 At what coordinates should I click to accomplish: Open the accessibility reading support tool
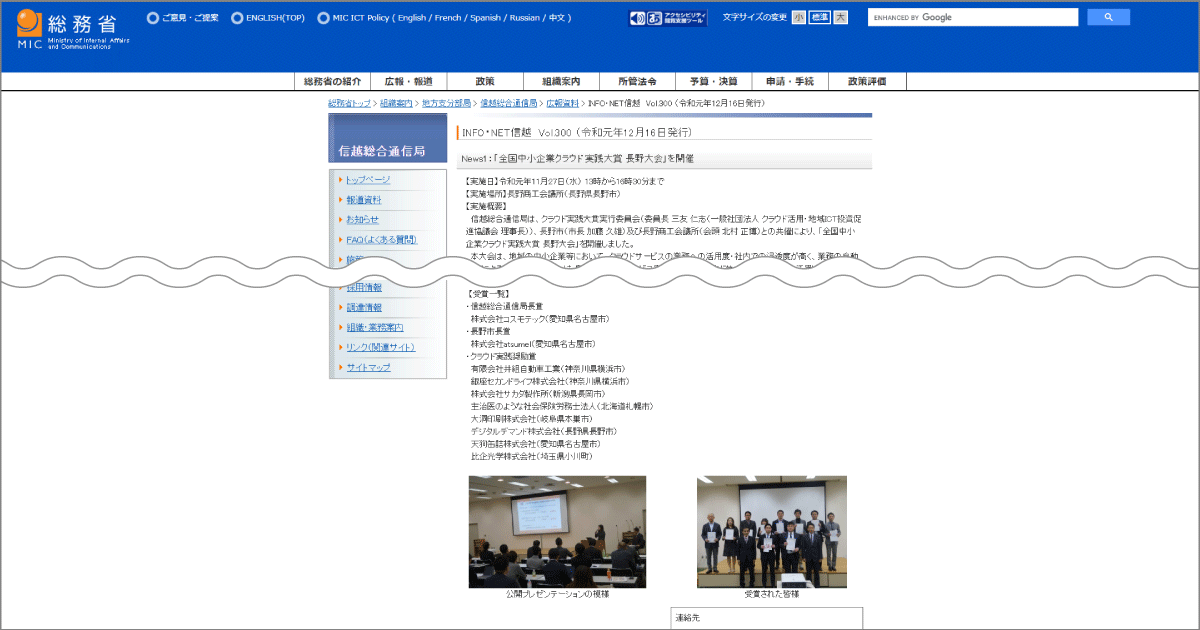(x=667, y=18)
